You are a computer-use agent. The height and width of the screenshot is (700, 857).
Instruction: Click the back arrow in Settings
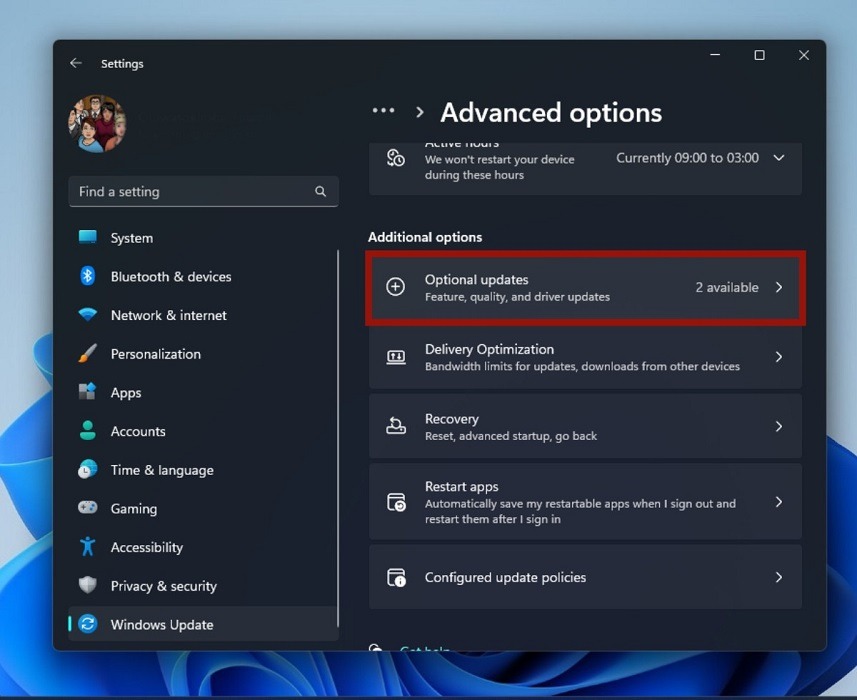click(76, 63)
